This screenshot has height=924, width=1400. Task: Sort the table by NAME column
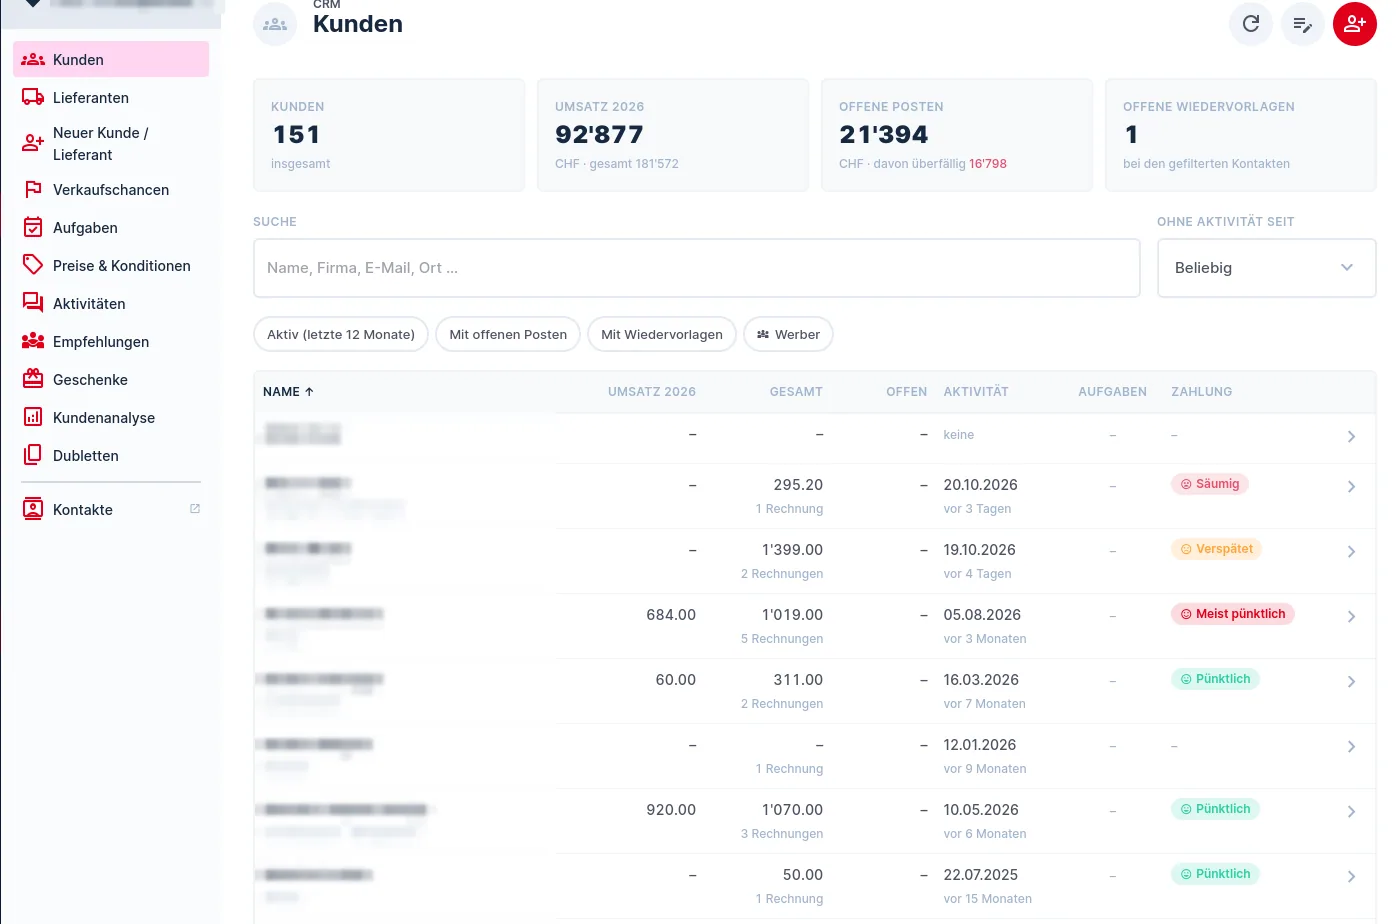(288, 392)
